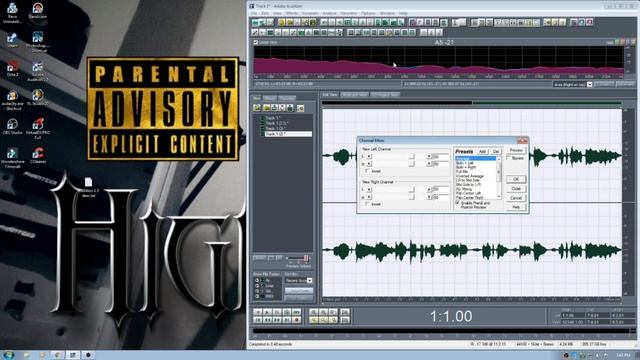Click the 1:1.00 time display
640x360 pixels.
tap(451, 316)
